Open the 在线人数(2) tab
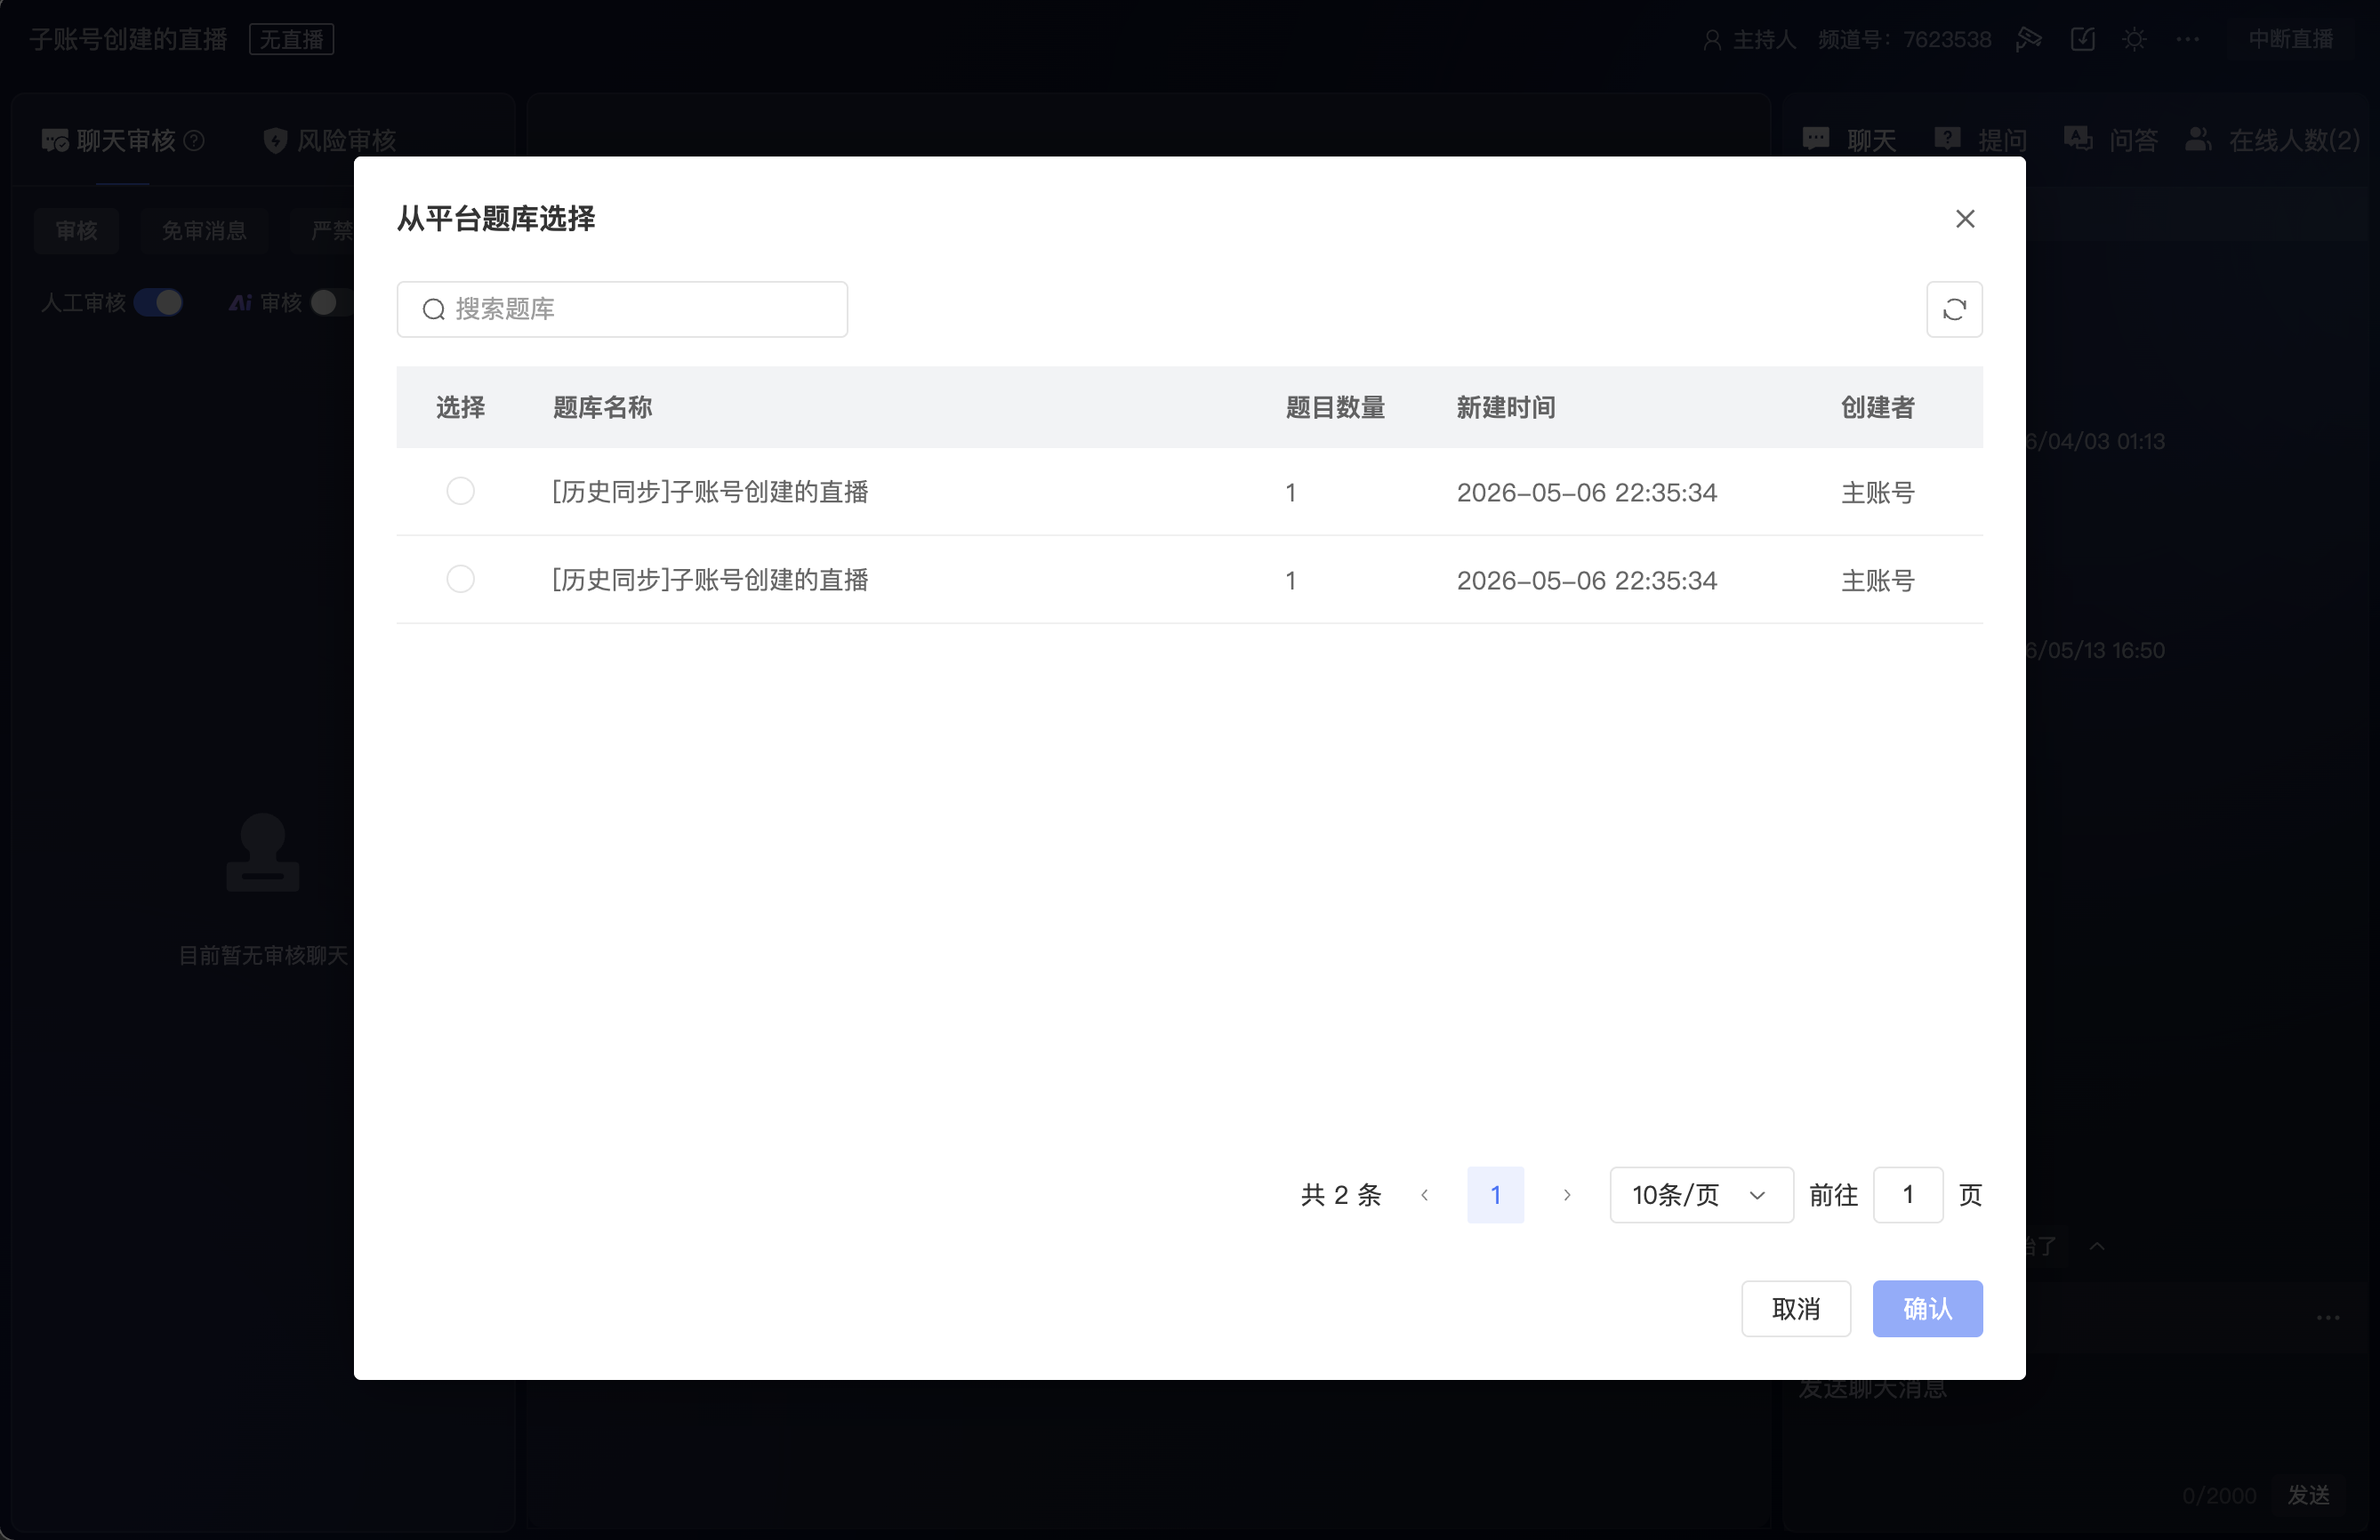Screen dimensions: 2380x1540 click(x=2273, y=140)
